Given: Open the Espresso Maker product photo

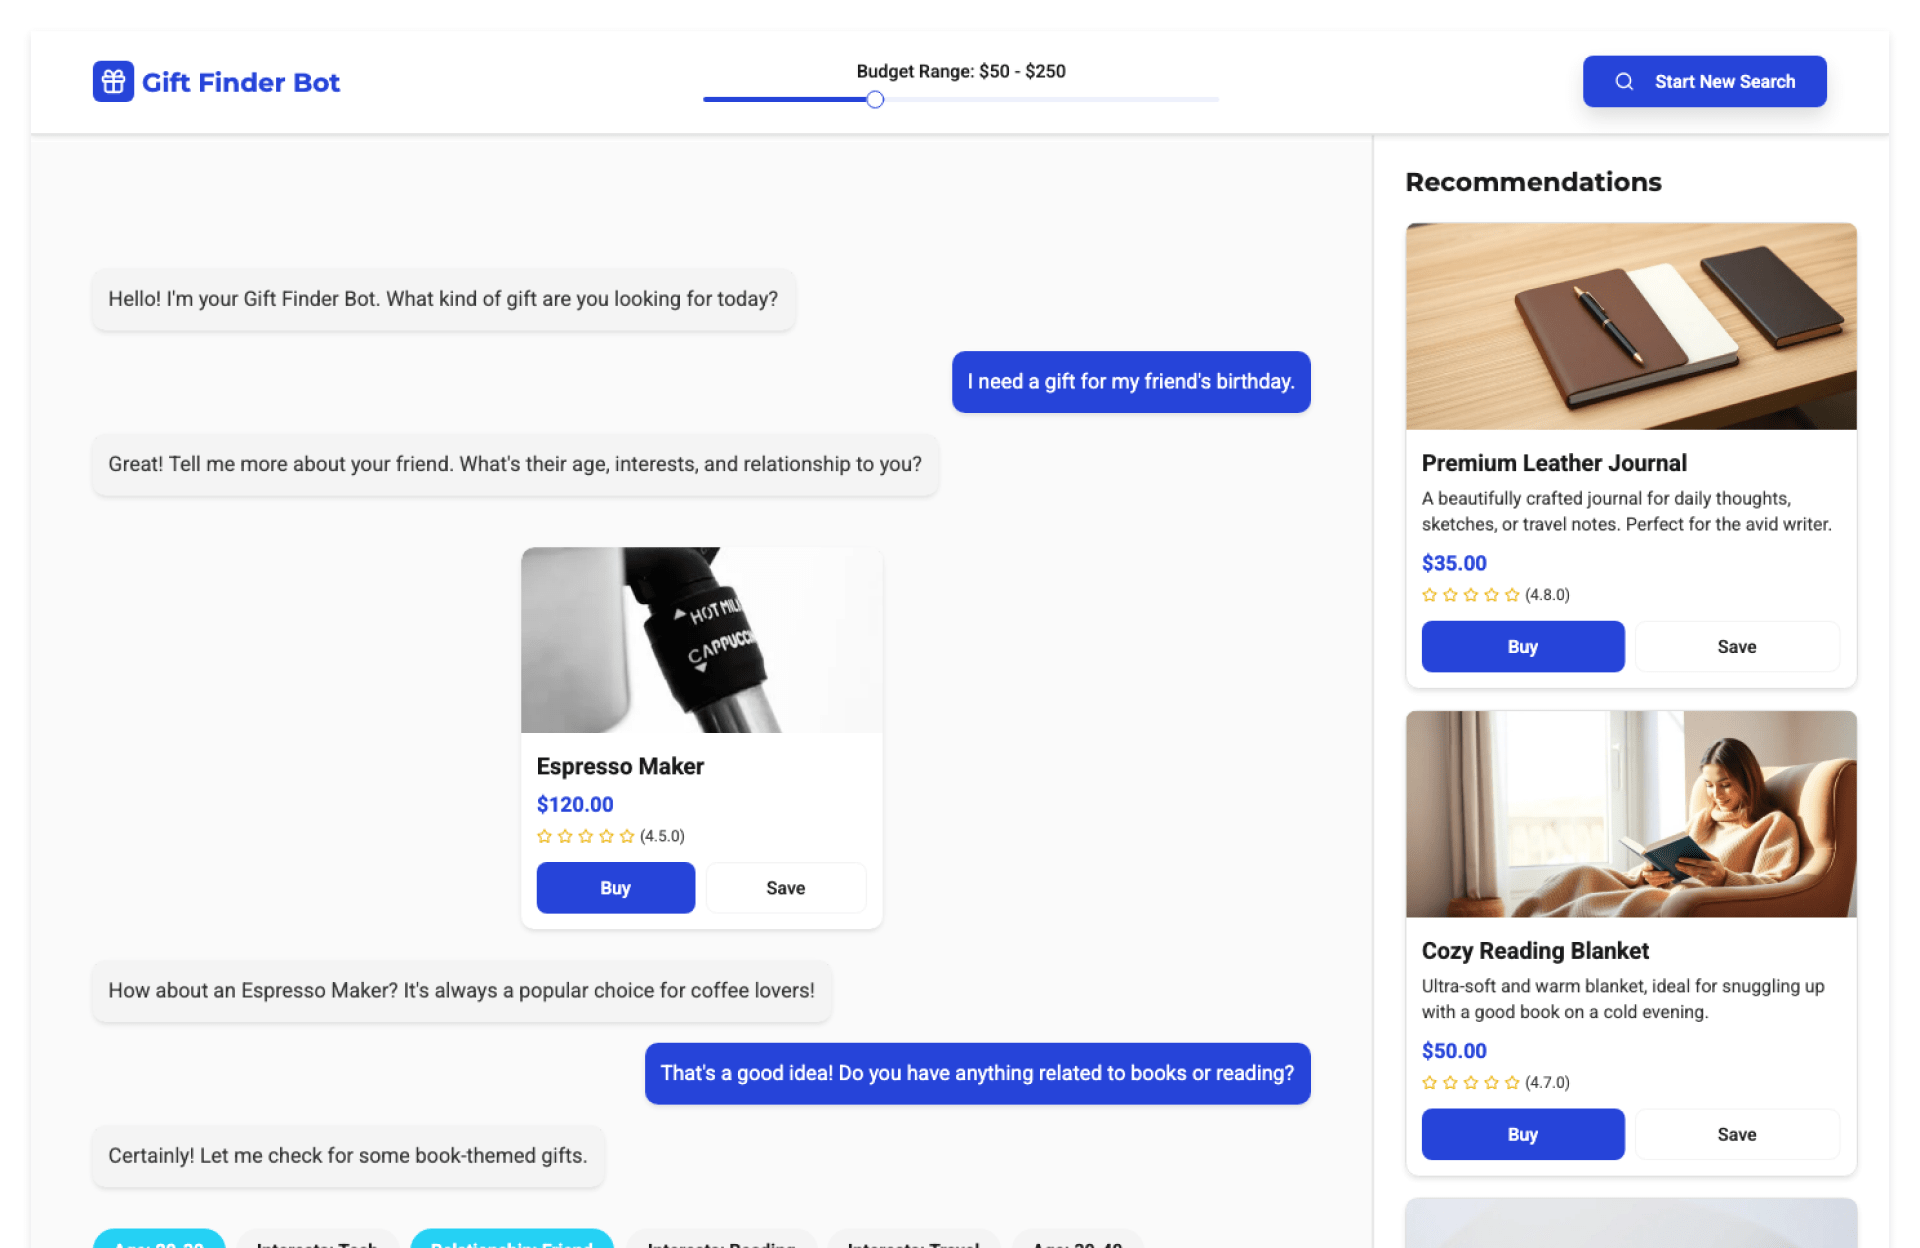Looking at the screenshot, I should pos(701,640).
